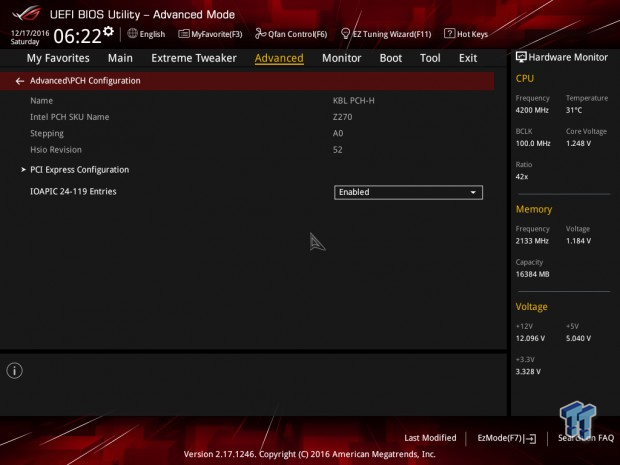Click the 2133 MHz memory frequency

click(532, 241)
